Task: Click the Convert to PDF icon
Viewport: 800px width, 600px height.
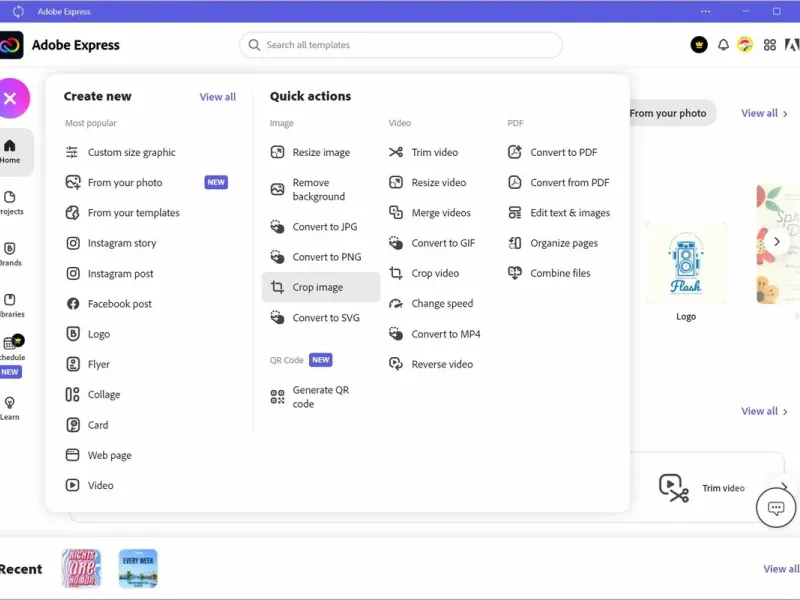Action: coord(515,152)
